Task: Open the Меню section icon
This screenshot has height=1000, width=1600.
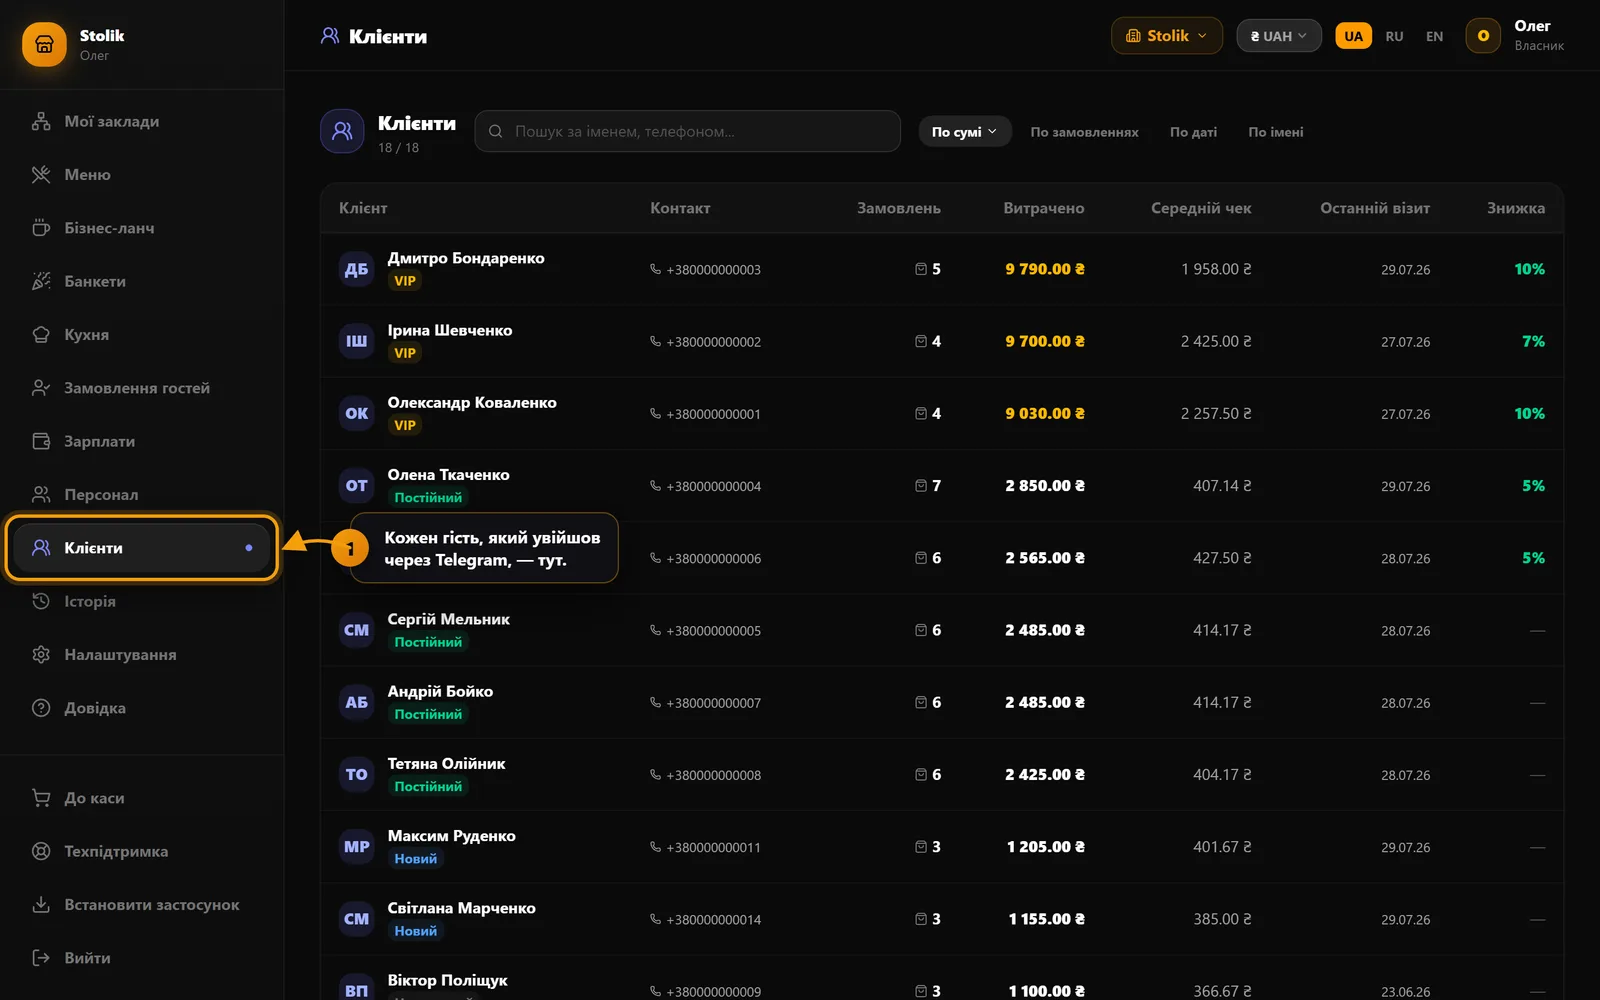Action: [x=41, y=175]
